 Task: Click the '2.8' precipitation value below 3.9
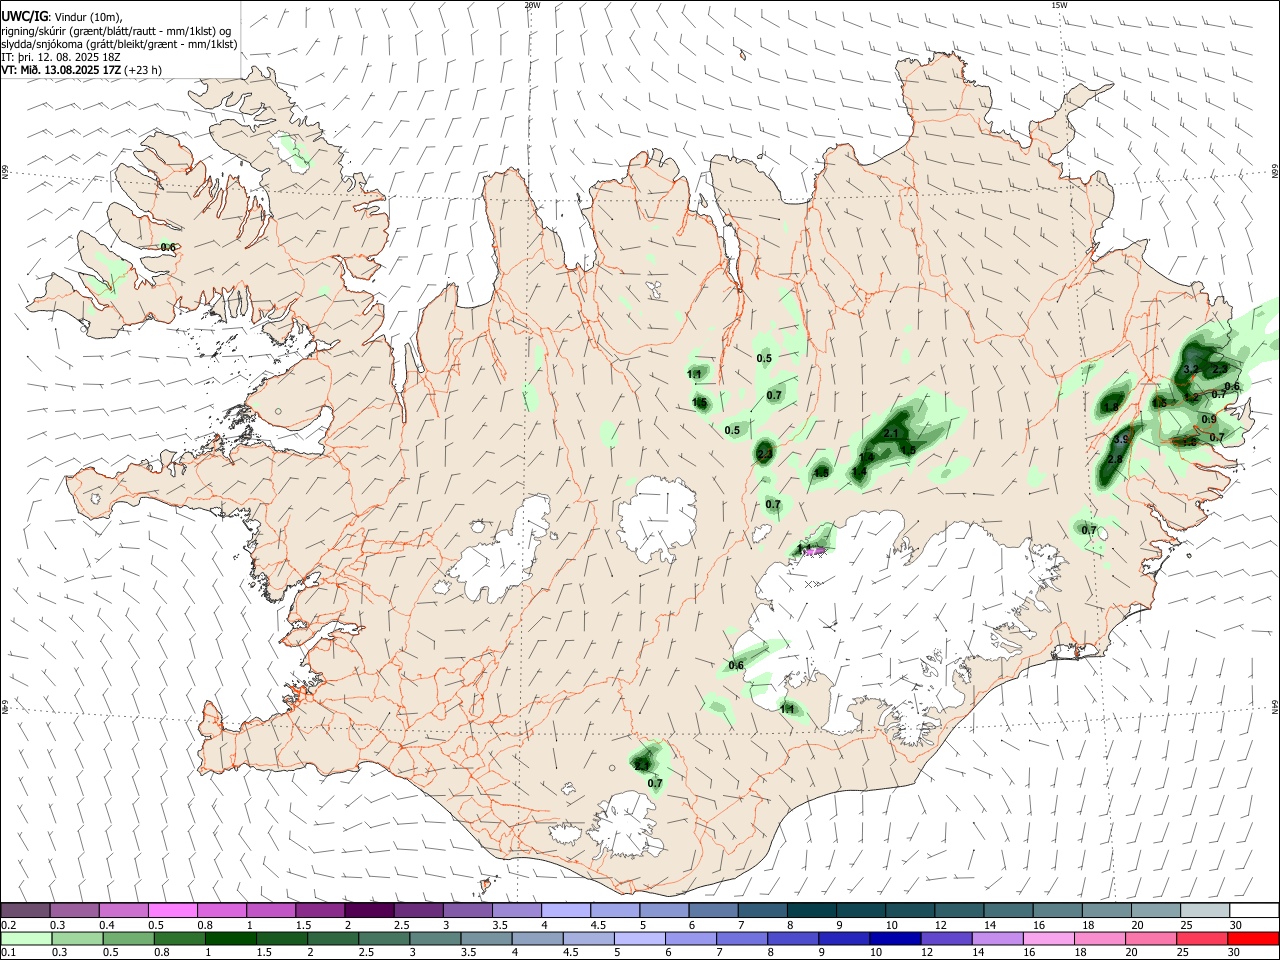tap(1116, 459)
